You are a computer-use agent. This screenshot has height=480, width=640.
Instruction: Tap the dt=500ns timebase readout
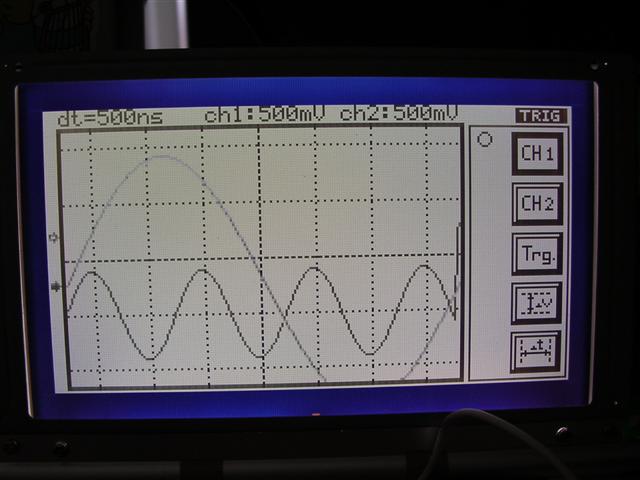[x=110, y=118]
